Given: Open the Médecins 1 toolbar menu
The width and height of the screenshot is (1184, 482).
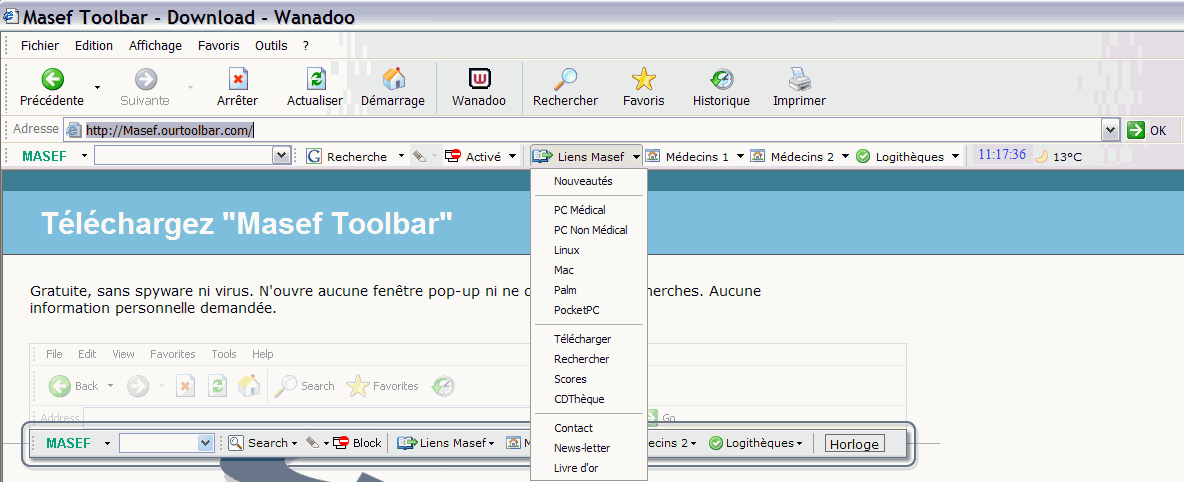Looking at the screenshot, I should coord(688,156).
